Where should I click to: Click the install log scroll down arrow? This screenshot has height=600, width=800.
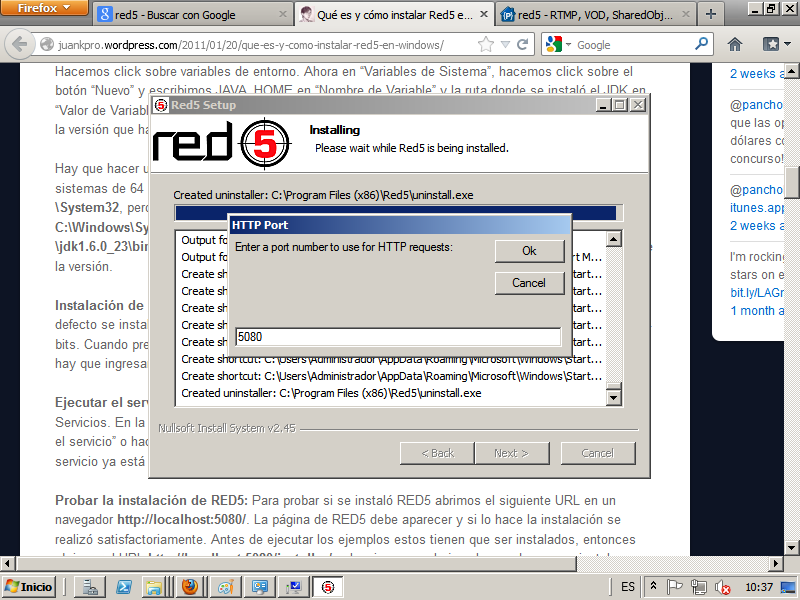(614, 397)
